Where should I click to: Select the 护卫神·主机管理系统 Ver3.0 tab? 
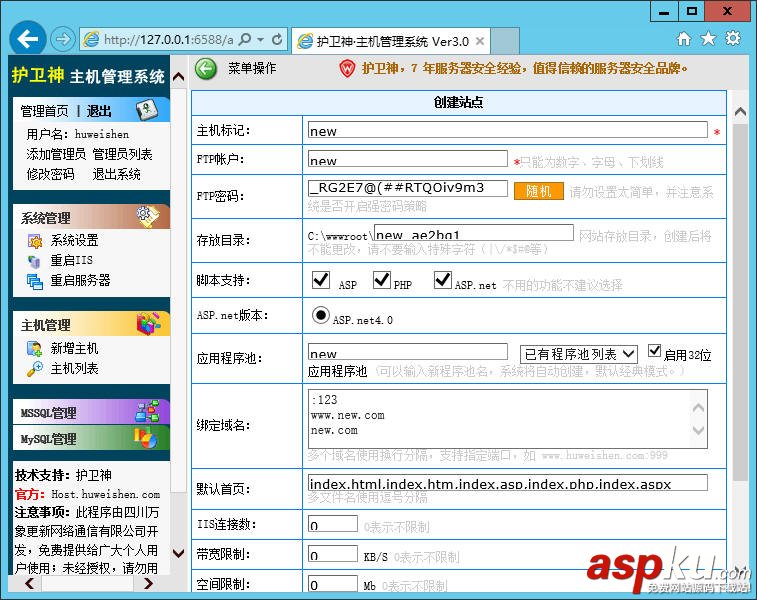391,41
